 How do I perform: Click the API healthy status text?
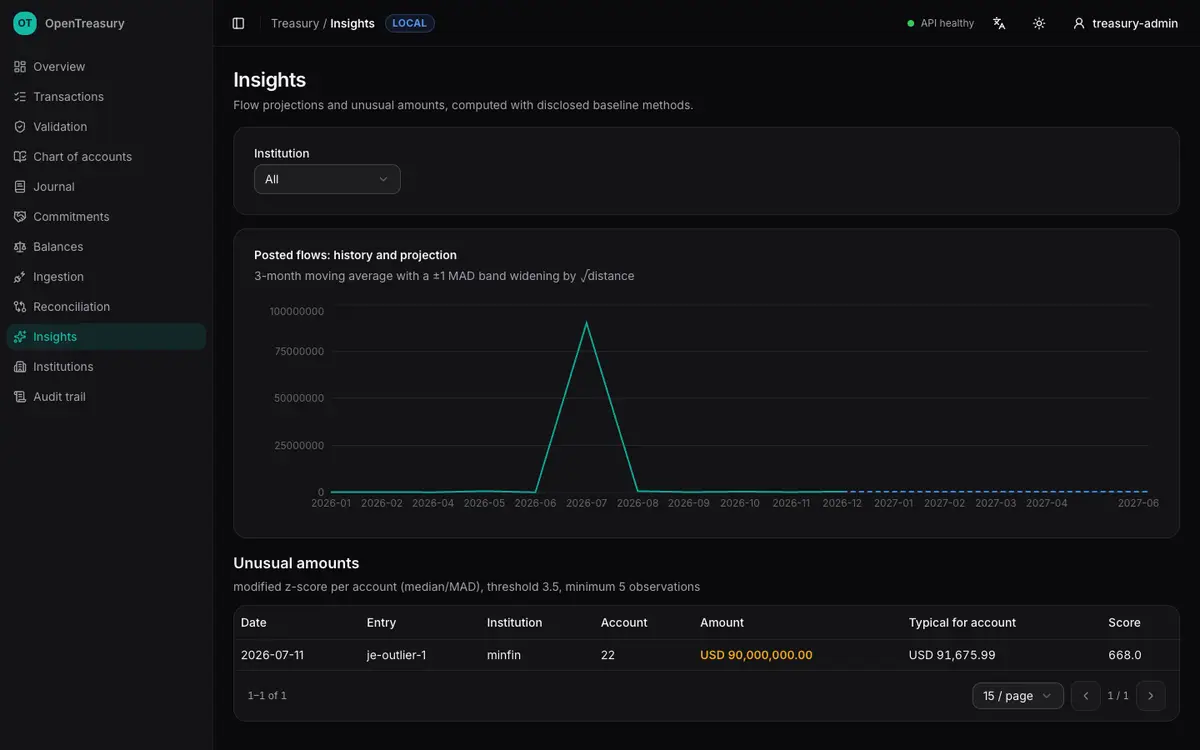click(947, 23)
